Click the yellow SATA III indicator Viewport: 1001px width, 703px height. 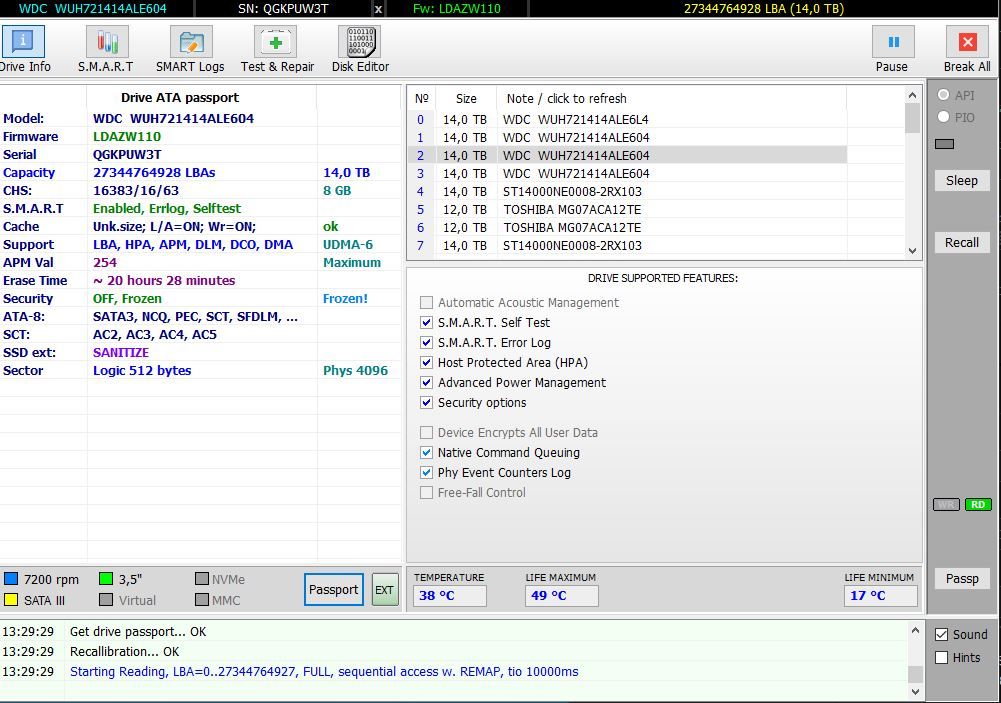[11, 600]
